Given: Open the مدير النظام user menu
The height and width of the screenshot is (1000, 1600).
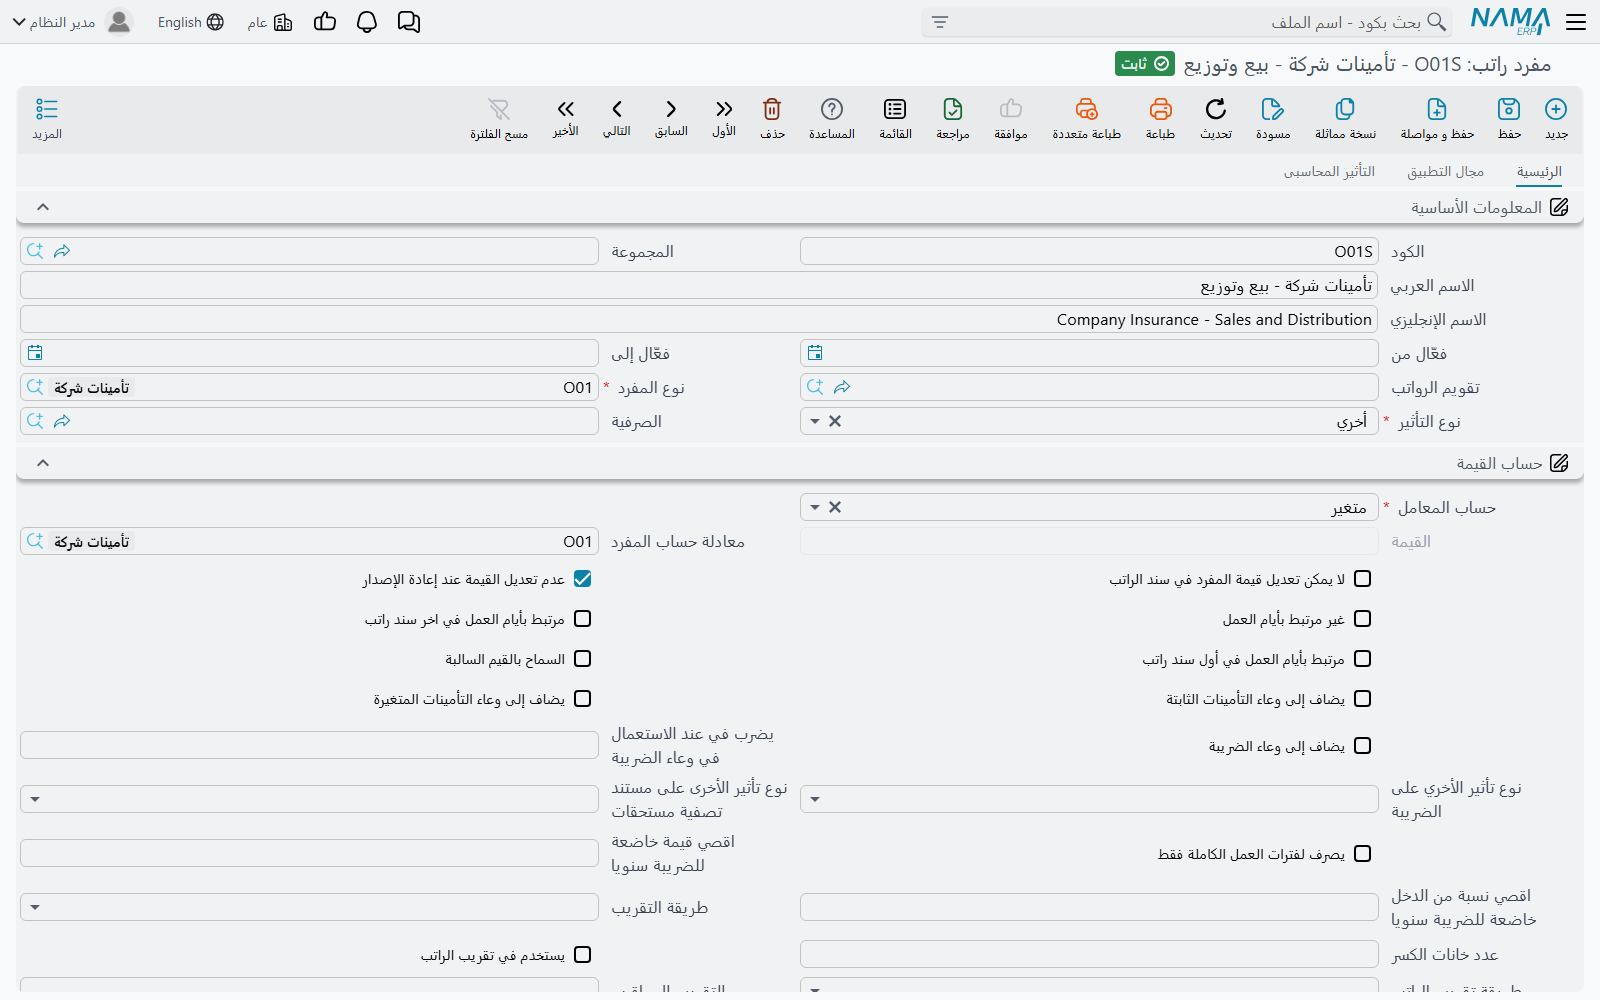Looking at the screenshot, I should [x=72, y=22].
